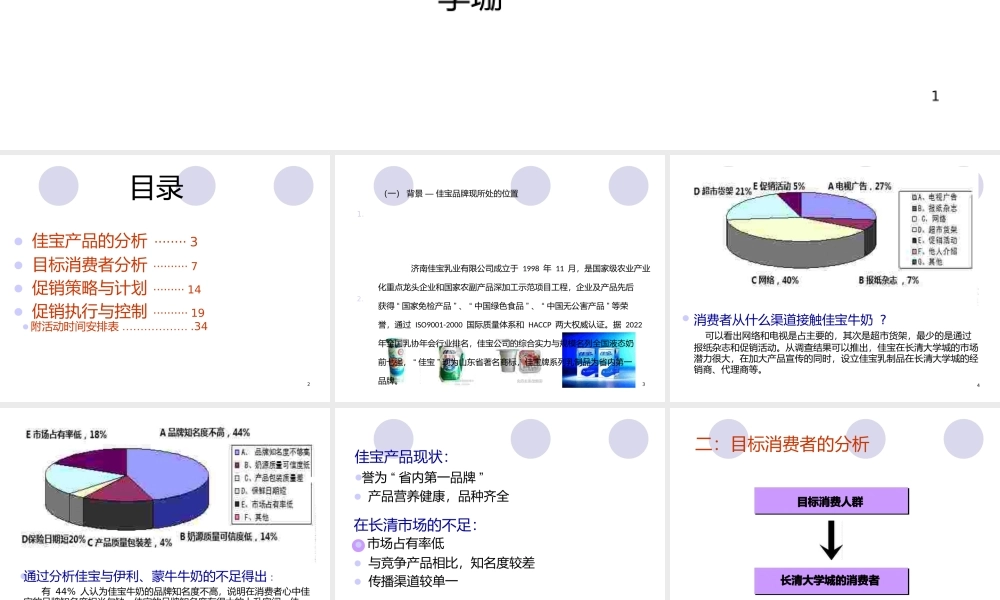Click the purple box 目标消费人群

(x=831, y=501)
